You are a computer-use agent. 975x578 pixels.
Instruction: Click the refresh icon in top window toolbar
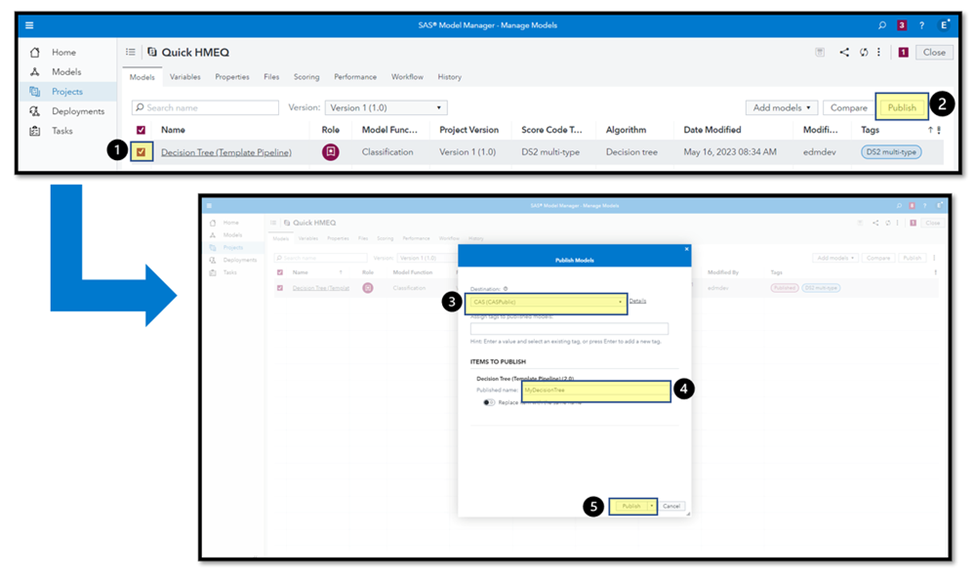864,52
